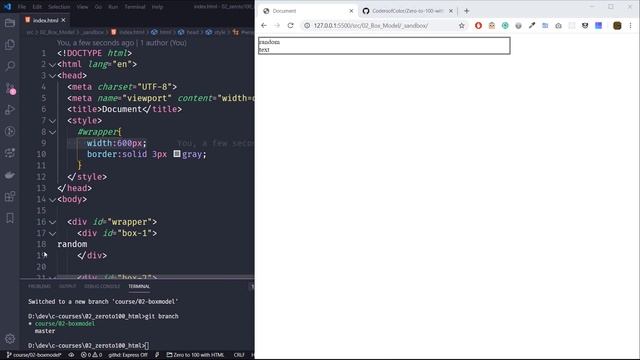Click the word random on line 18
This screenshot has height=360, width=640.
tap(72, 244)
